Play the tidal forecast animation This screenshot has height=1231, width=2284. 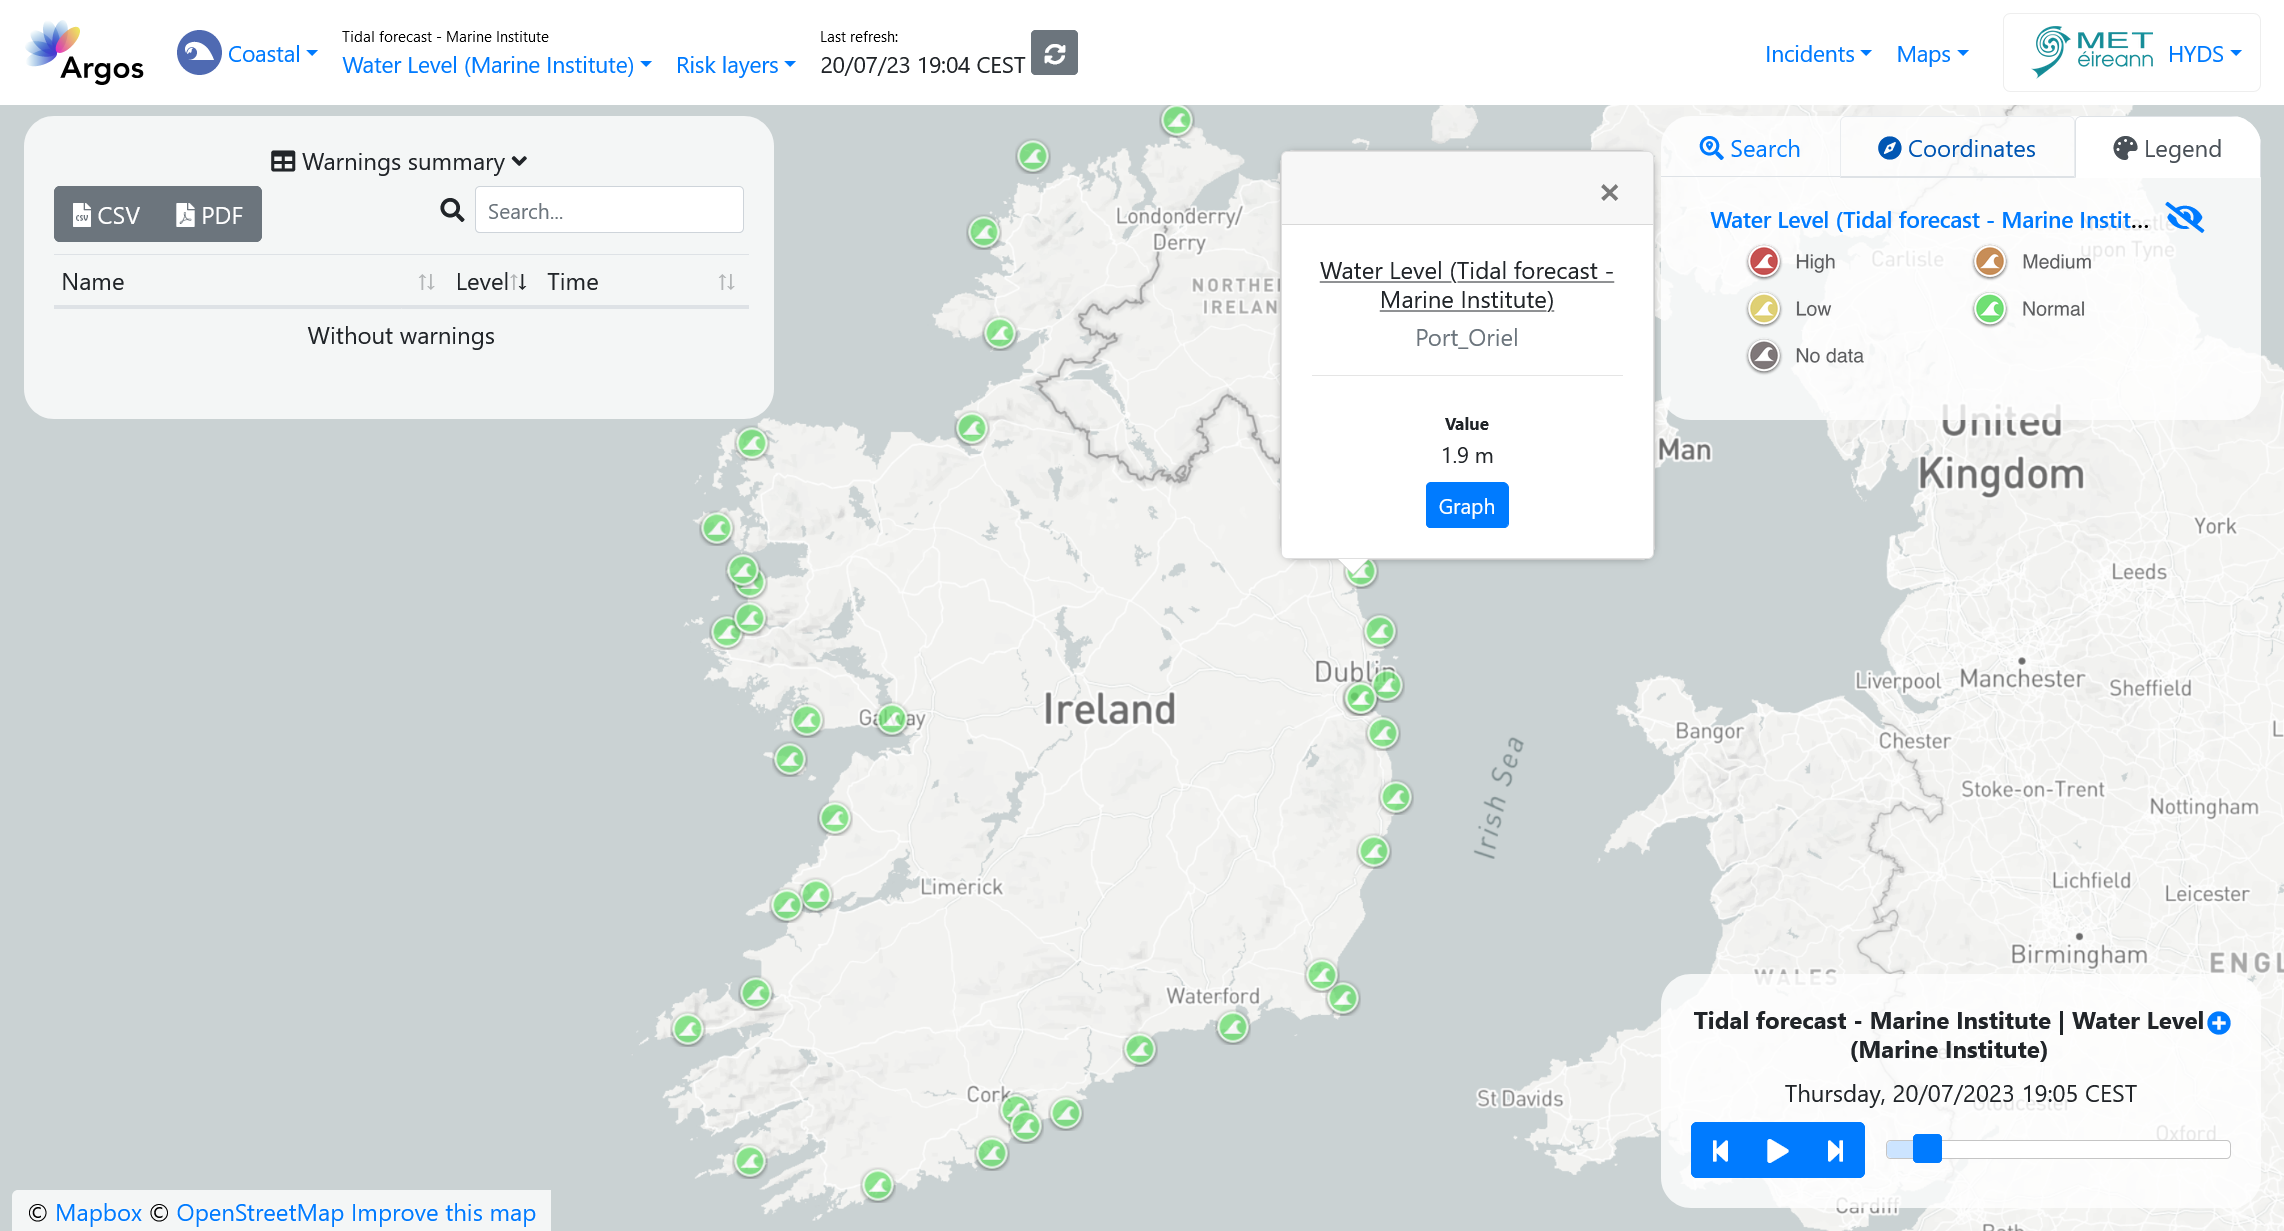tap(1777, 1151)
